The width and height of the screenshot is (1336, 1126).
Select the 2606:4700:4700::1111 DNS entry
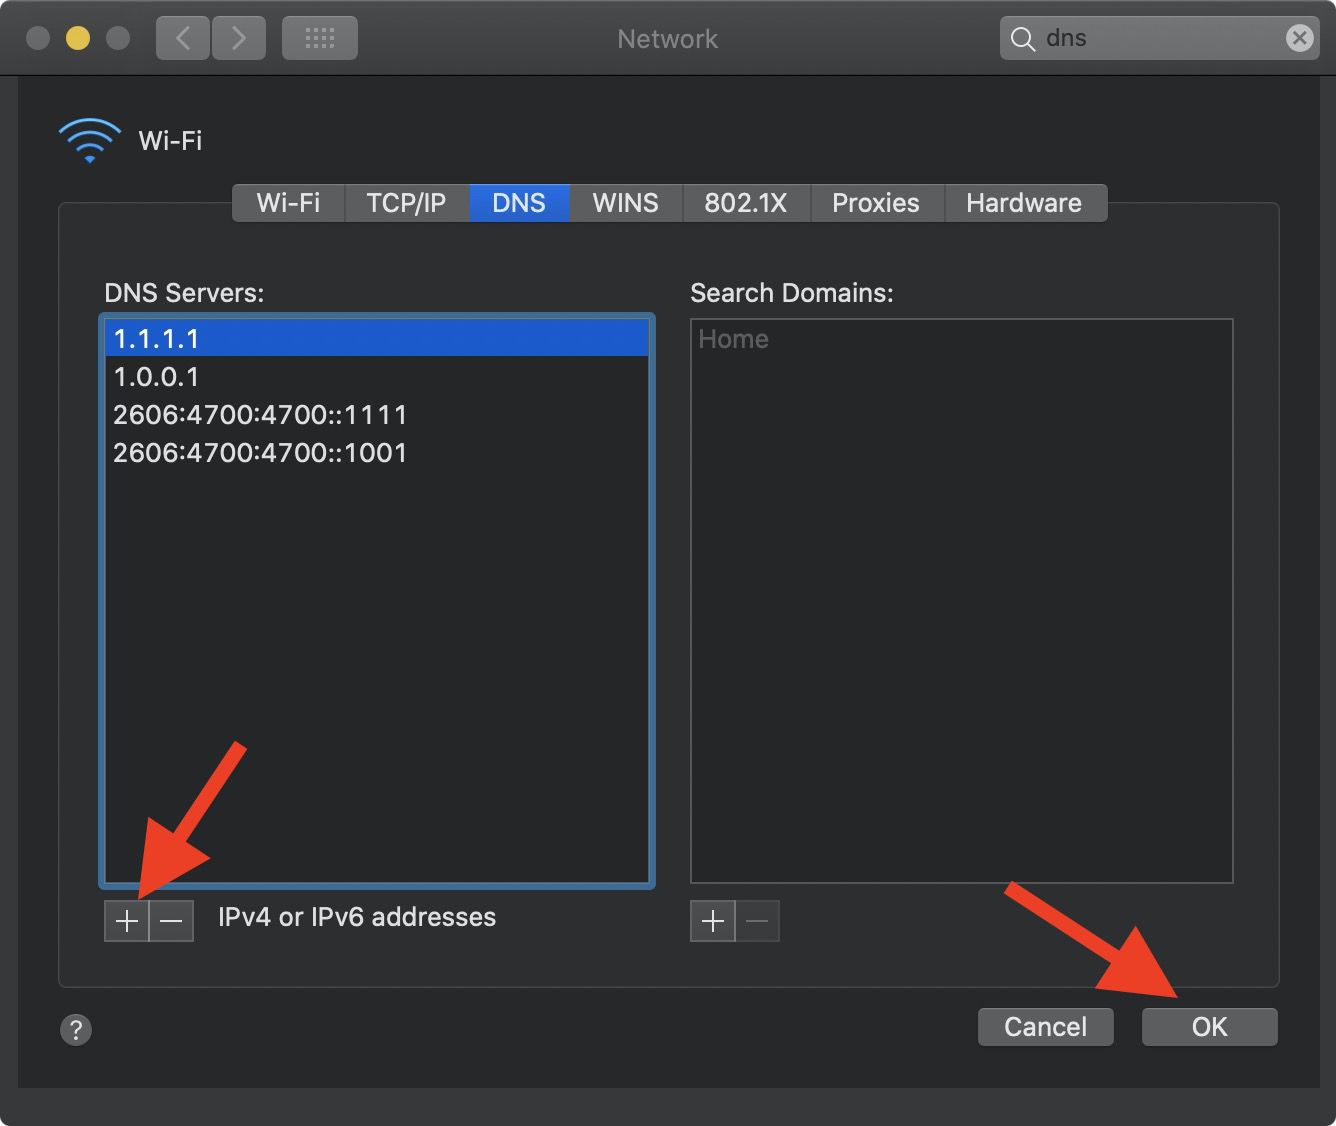259,415
